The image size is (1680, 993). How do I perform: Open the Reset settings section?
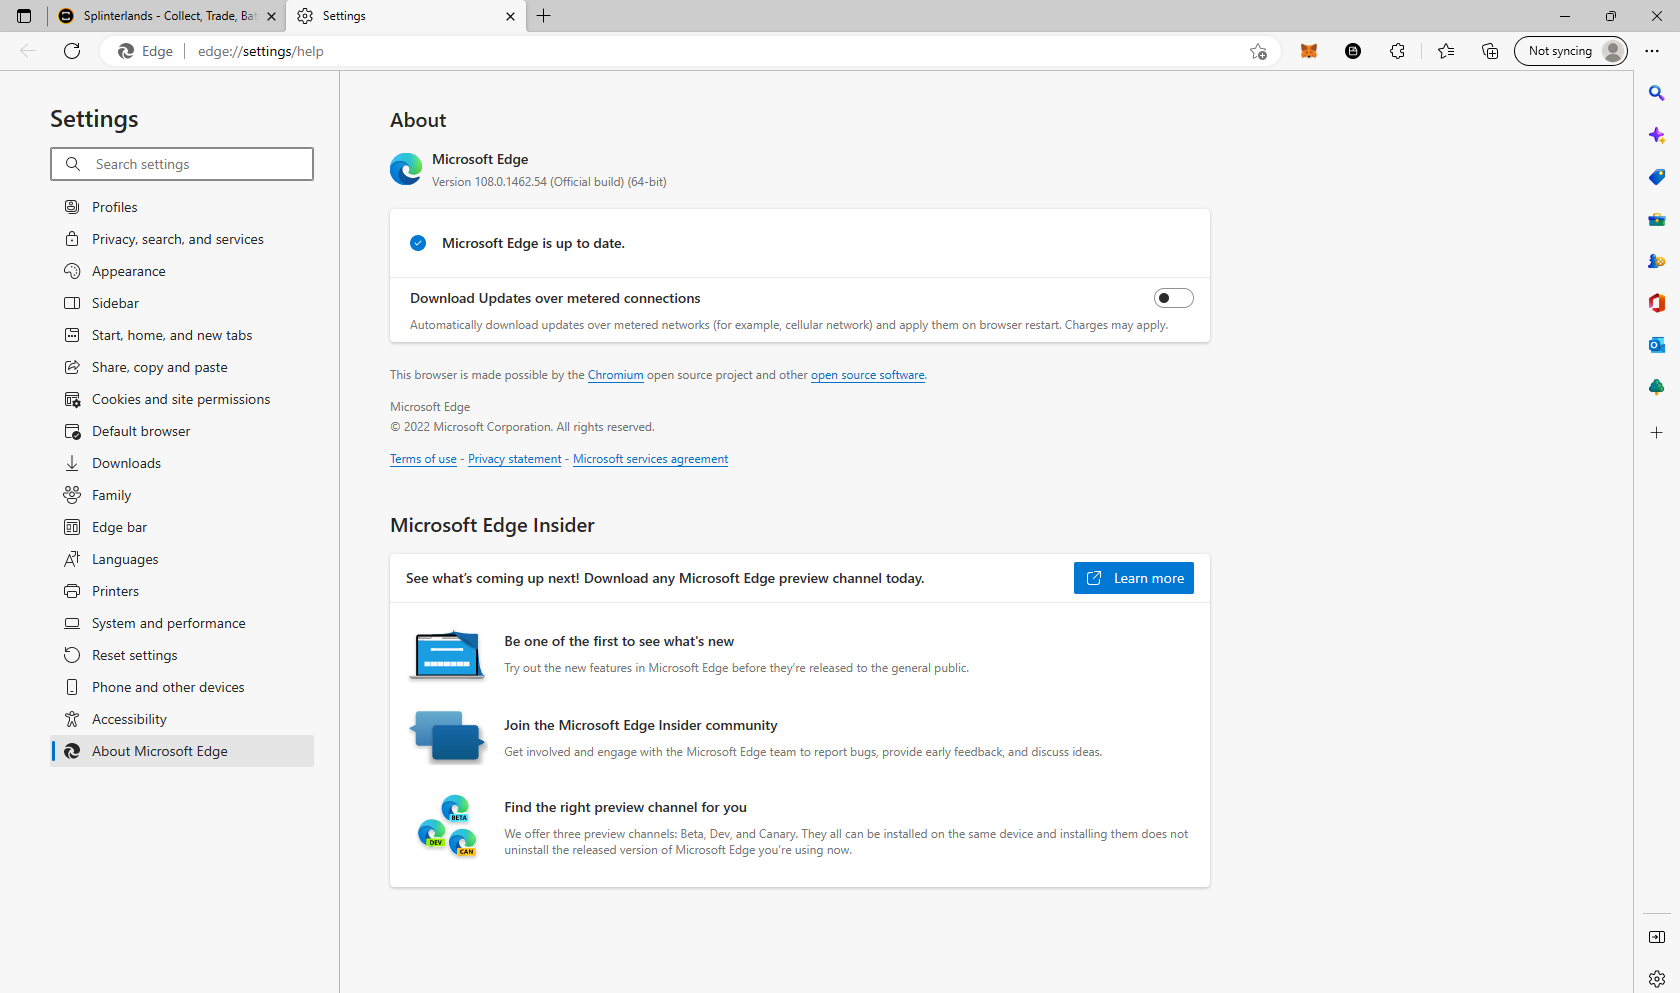[182, 655]
